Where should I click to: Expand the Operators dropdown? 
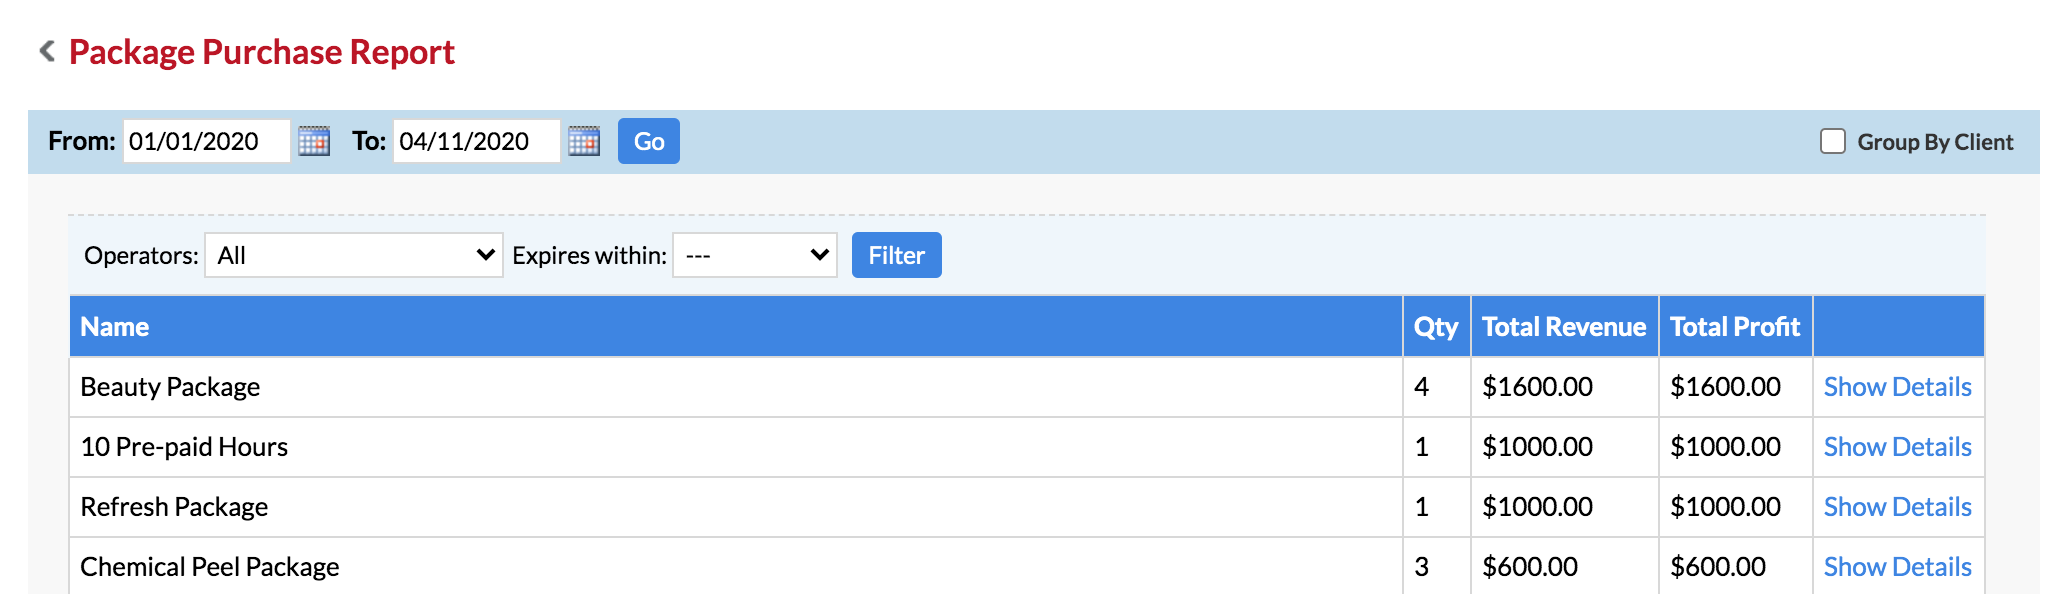click(354, 255)
